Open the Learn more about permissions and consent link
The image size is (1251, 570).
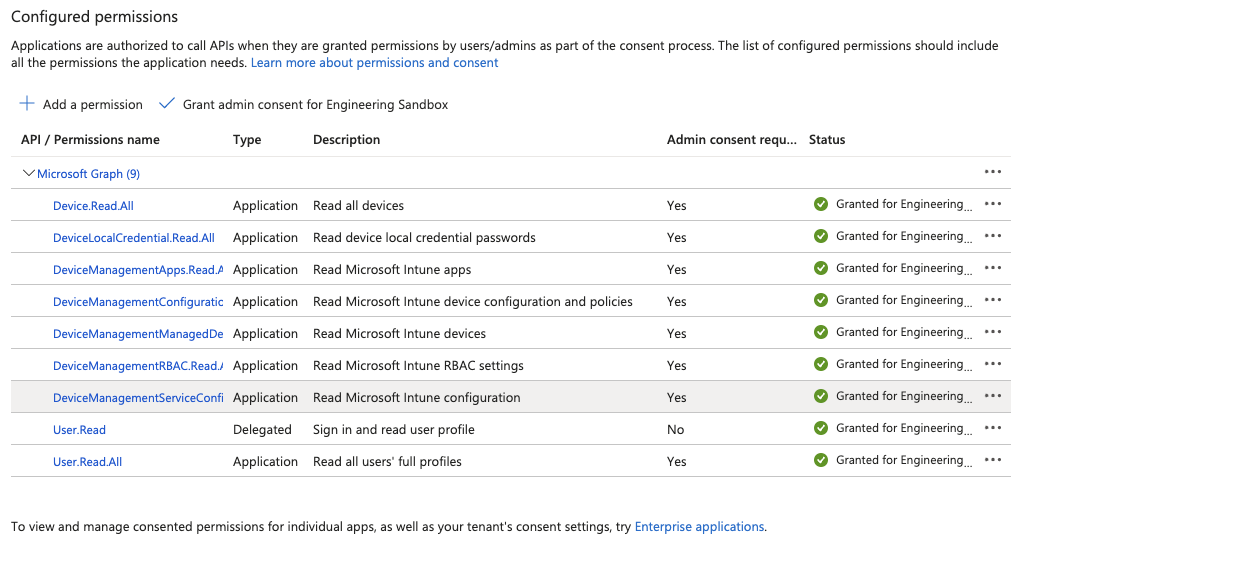pos(374,63)
